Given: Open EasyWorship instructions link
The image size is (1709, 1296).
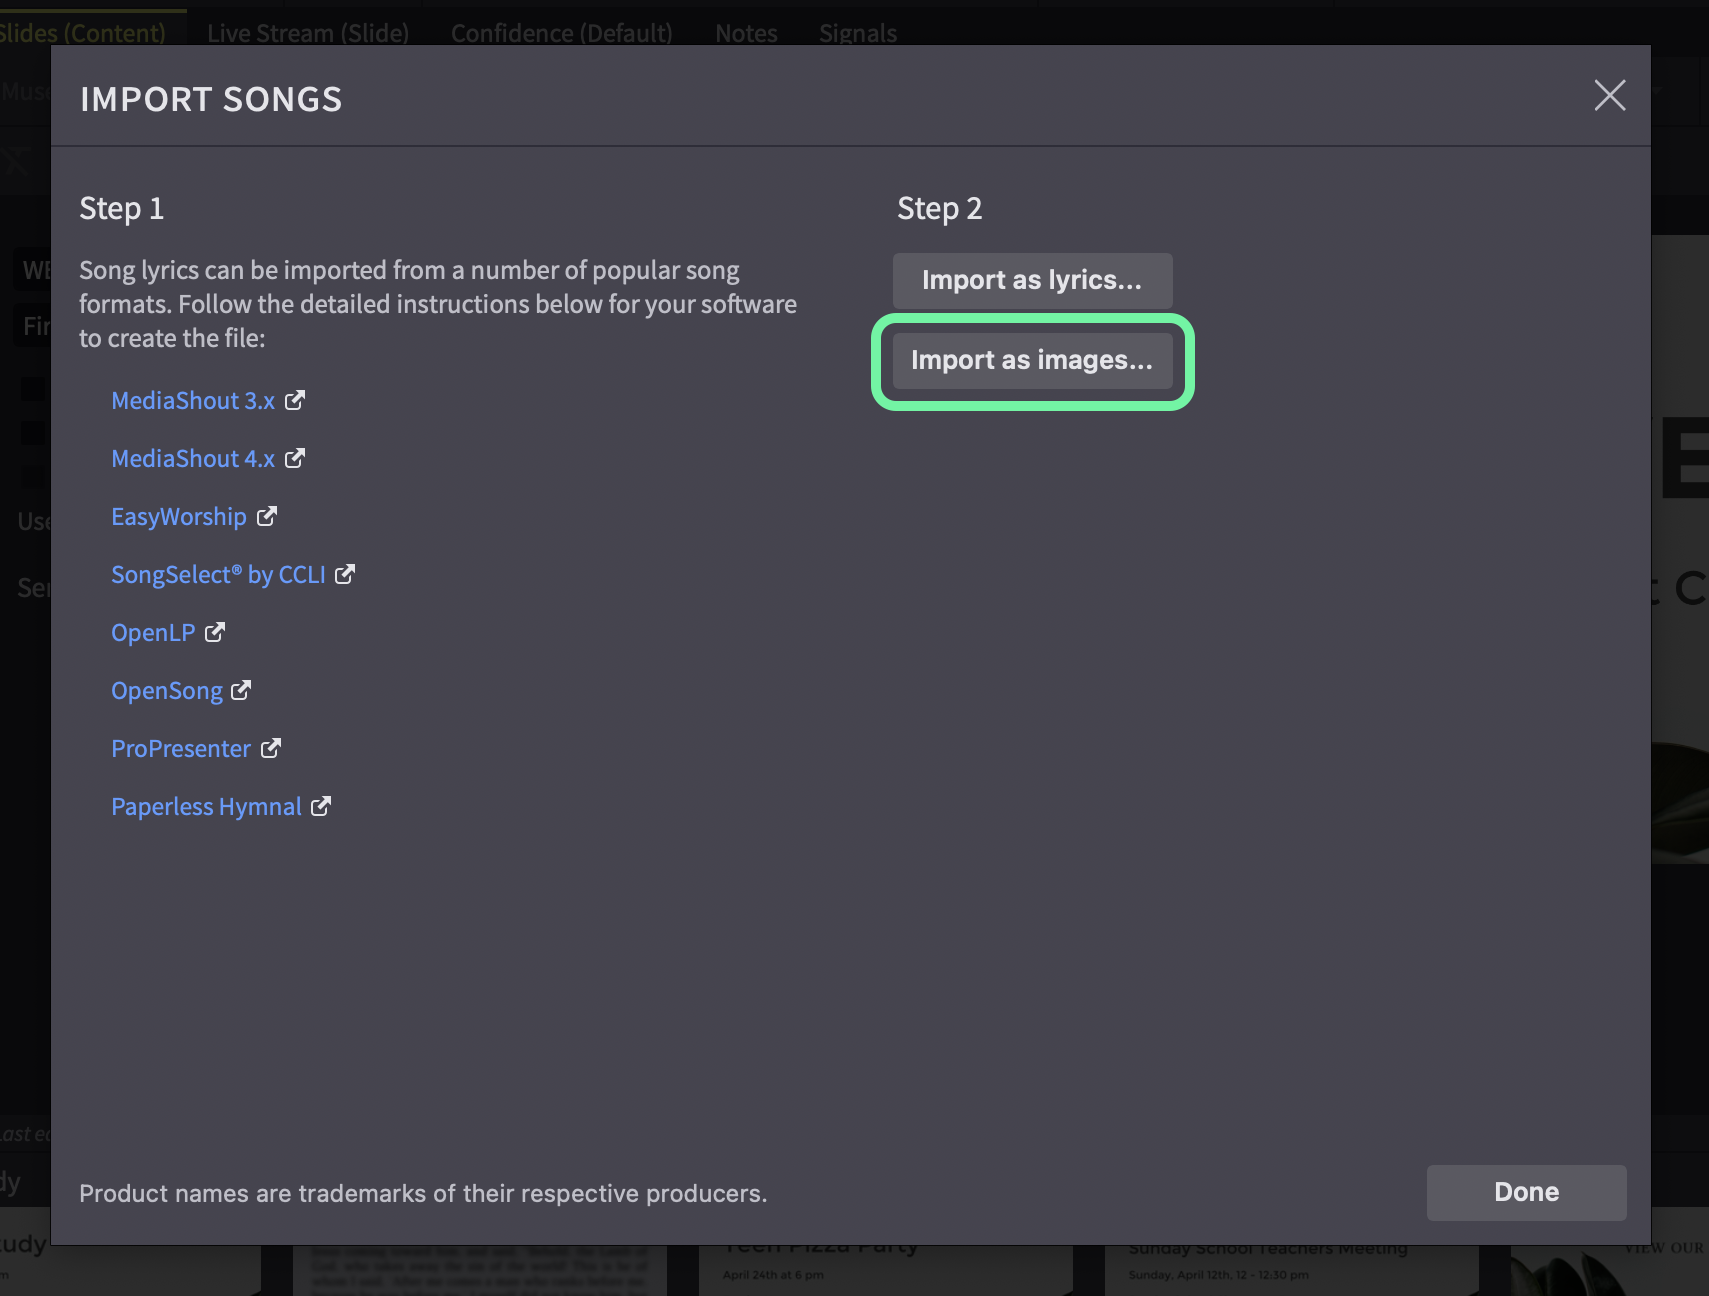Looking at the screenshot, I should point(179,517).
